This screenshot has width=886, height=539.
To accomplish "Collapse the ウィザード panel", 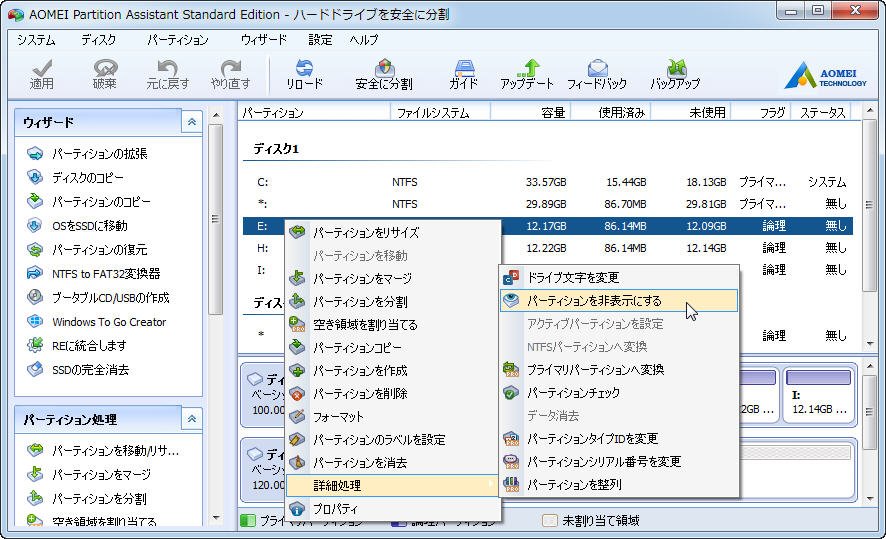I will [192, 122].
